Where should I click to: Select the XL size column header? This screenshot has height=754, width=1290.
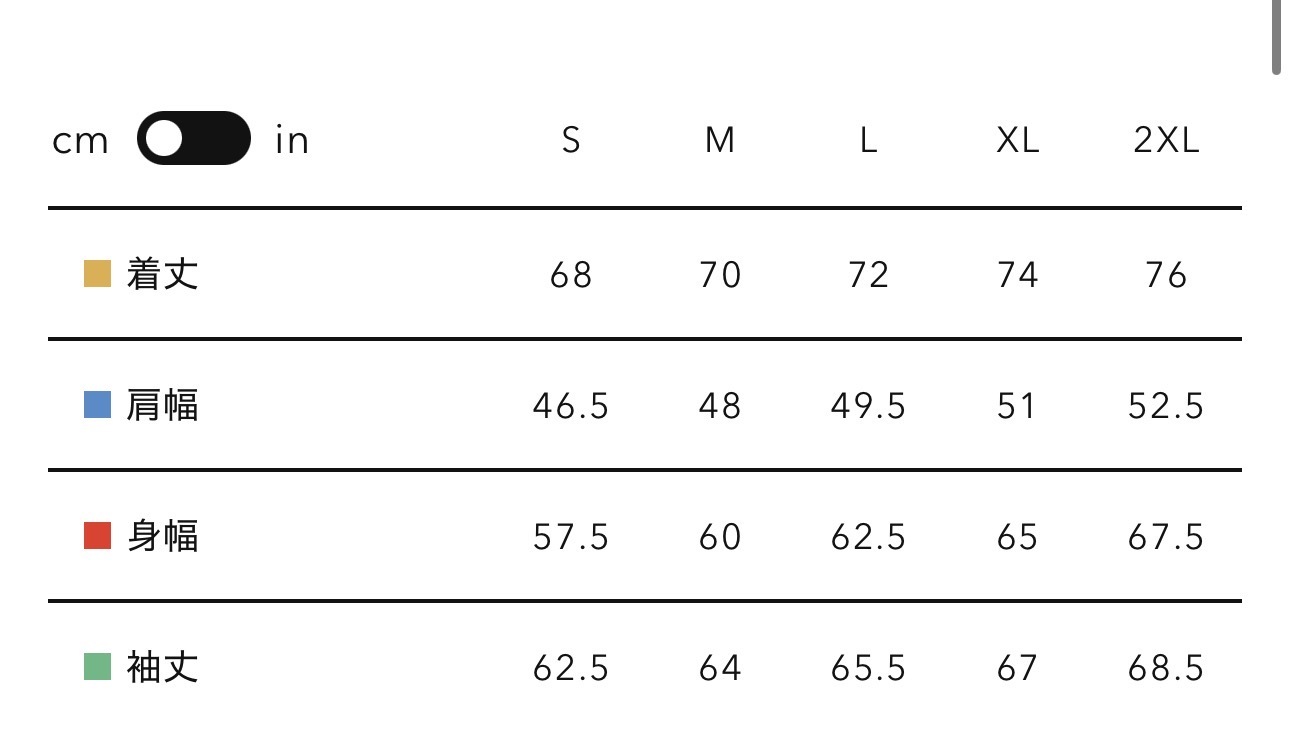(1018, 141)
